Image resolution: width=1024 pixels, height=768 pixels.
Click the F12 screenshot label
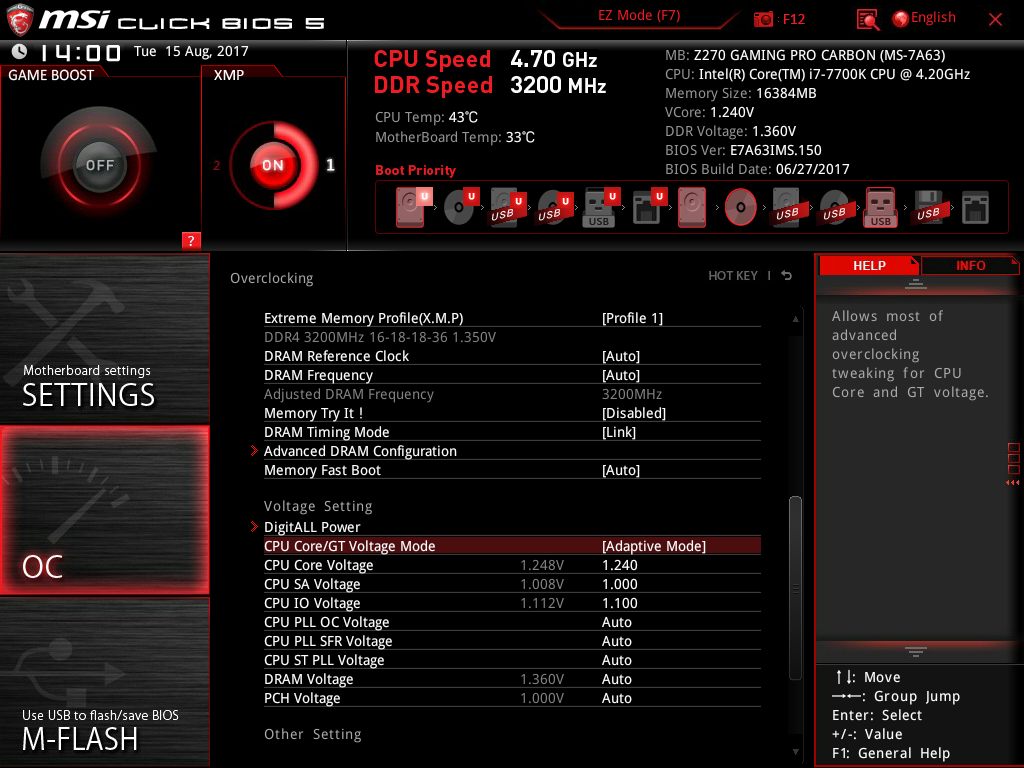[793, 19]
